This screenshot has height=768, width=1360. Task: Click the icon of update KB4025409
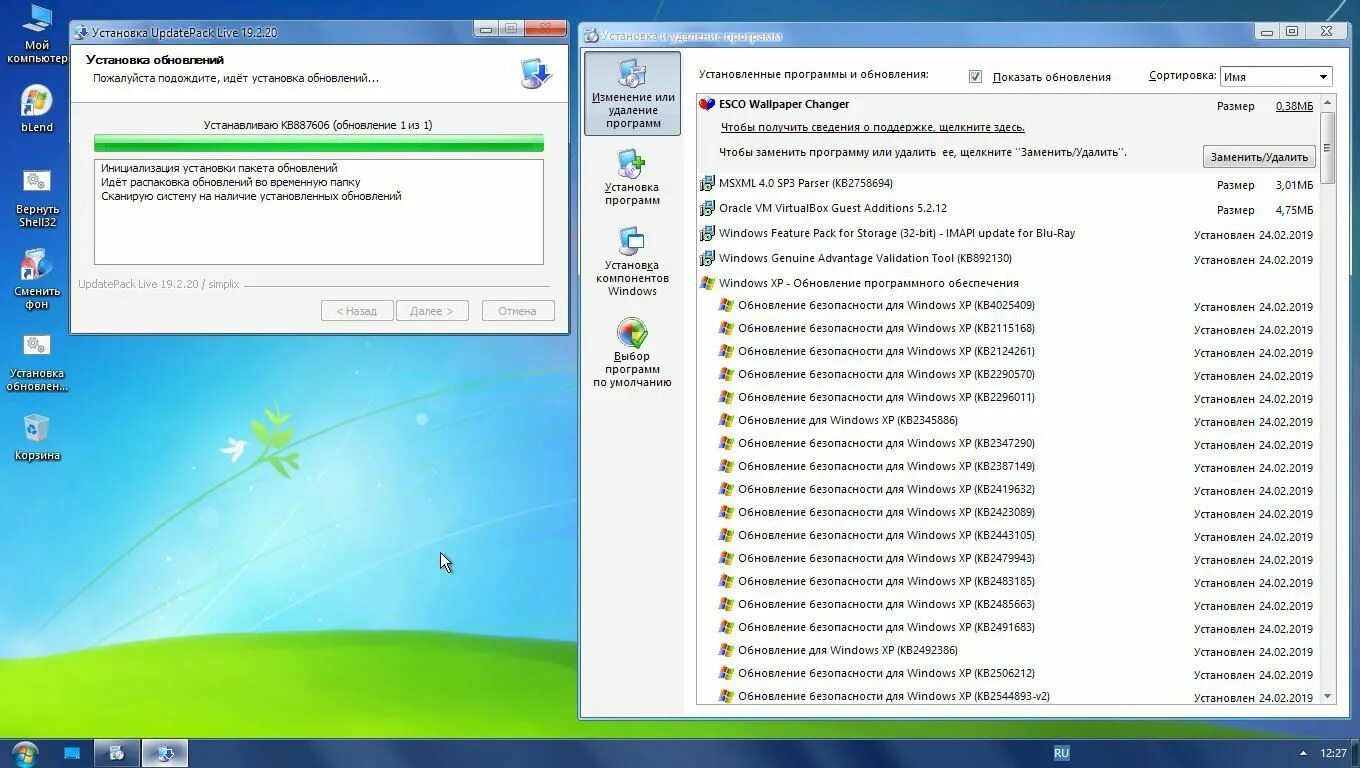click(727, 305)
